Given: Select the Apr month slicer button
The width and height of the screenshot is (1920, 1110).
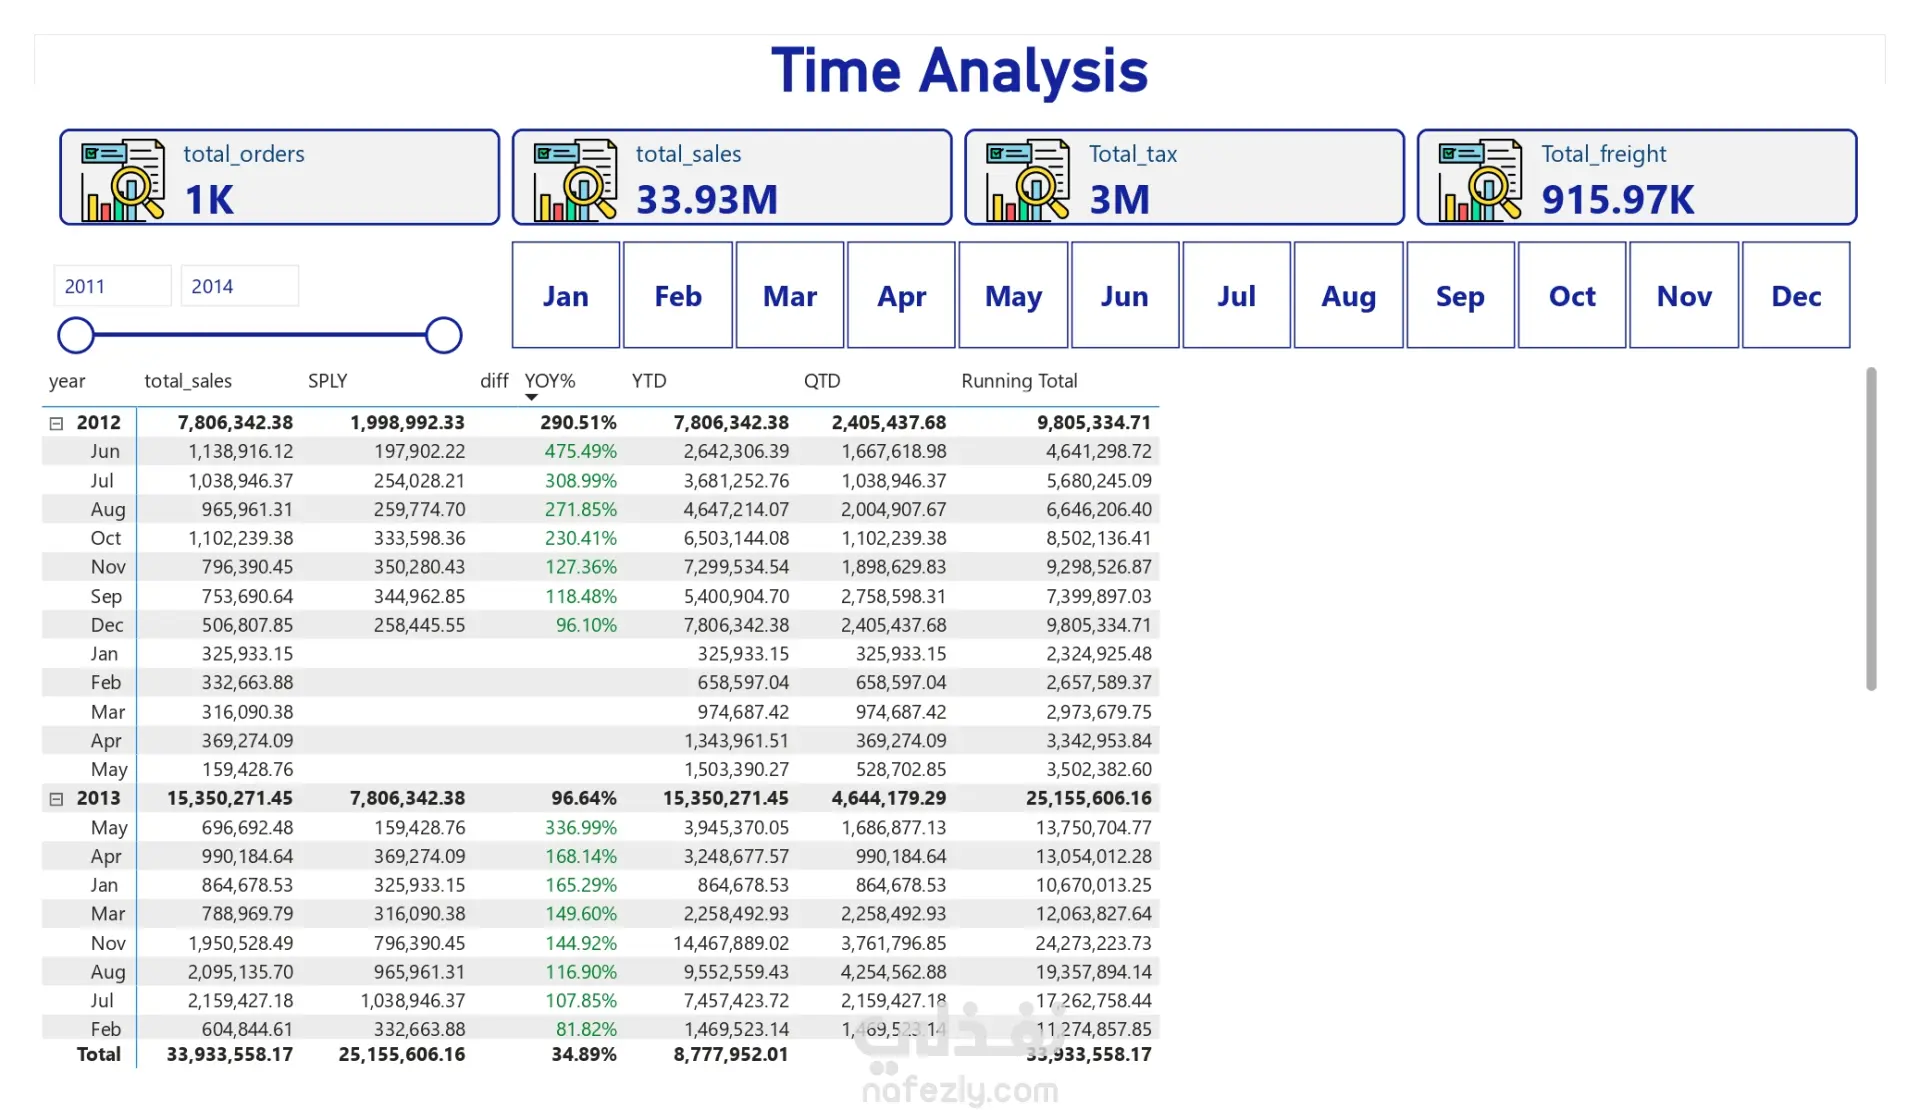Looking at the screenshot, I should tap(901, 296).
